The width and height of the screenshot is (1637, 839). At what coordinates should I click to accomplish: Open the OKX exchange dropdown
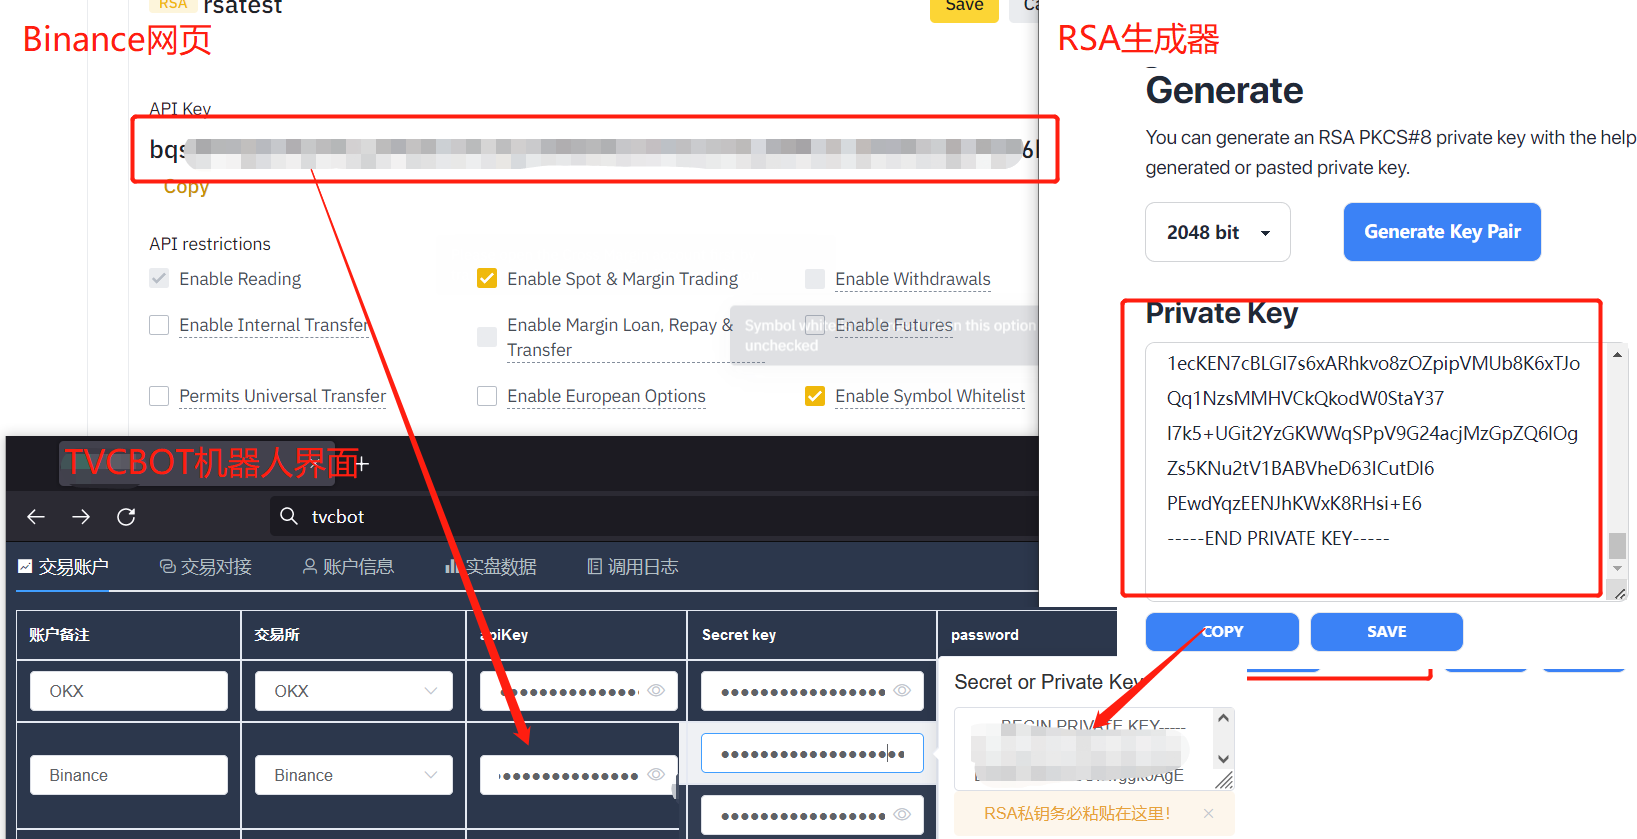click(354, 691)
